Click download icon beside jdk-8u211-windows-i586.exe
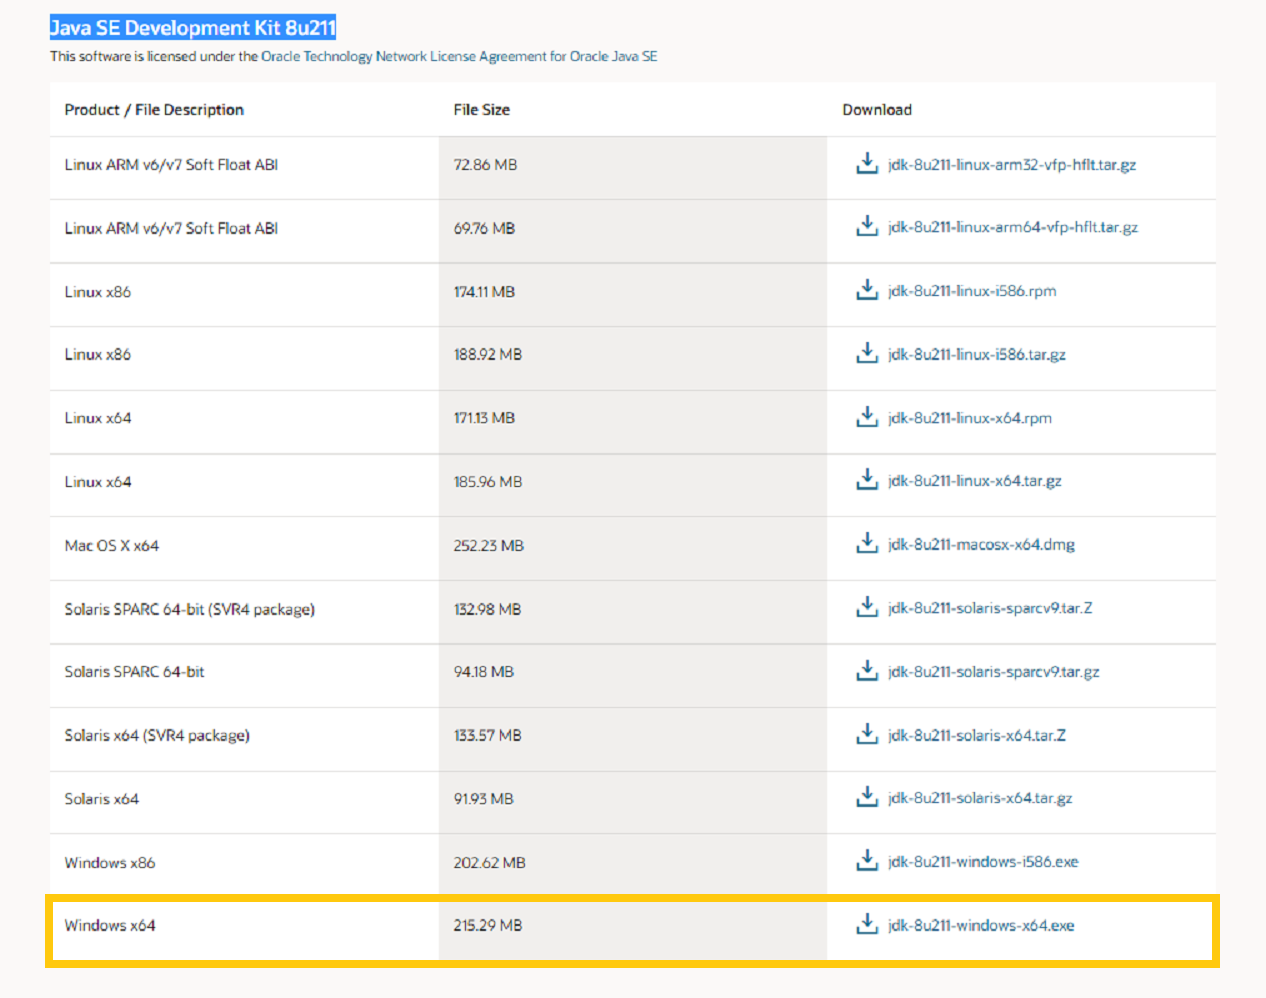The width and height of the screenshot is (1266, 998). pyautogui.click(x=867, y=860)
